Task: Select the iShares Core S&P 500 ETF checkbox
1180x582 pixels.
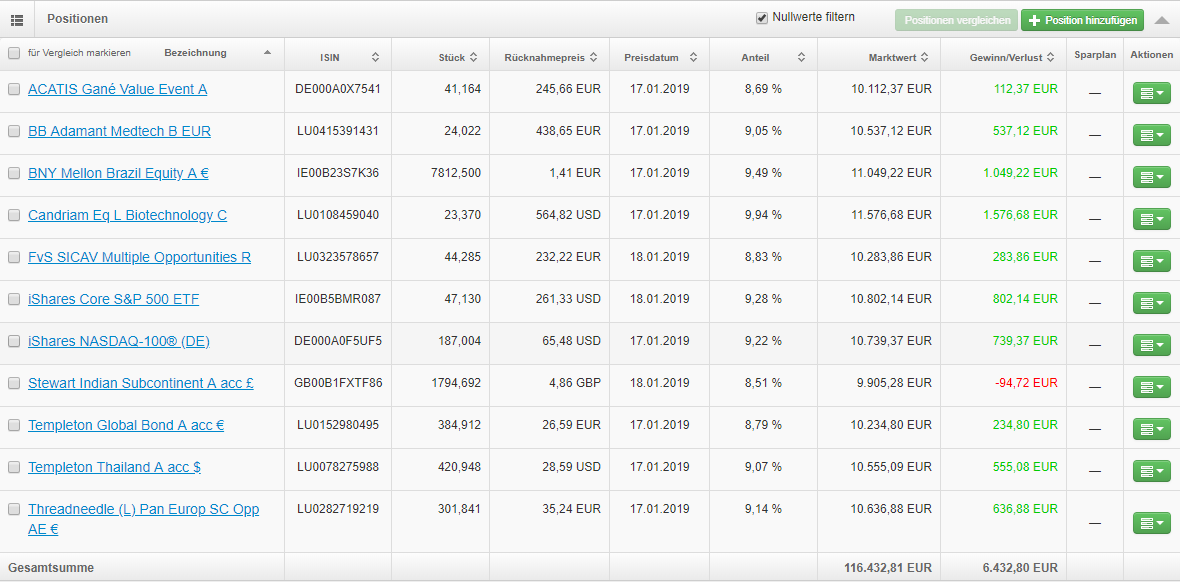Action: pyautogui.click(x=14, y=299)
